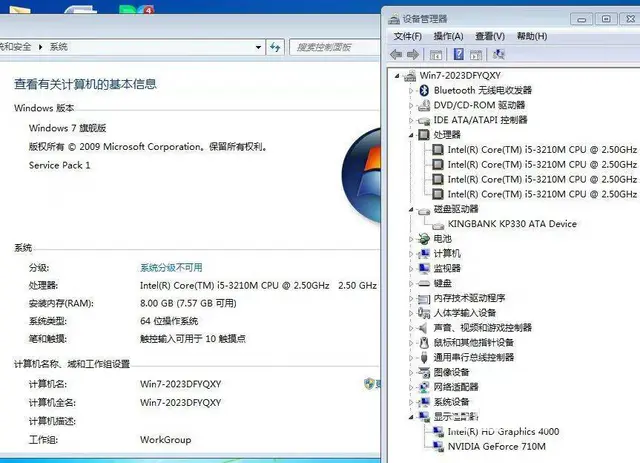
Task: Click the shield change-settings link
Action: pyautogui.click(x=372, y=384)
